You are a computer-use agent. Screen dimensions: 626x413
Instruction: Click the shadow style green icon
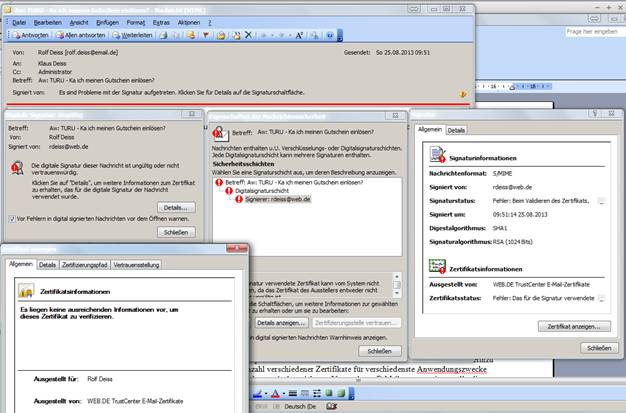(x=329, y=394)
